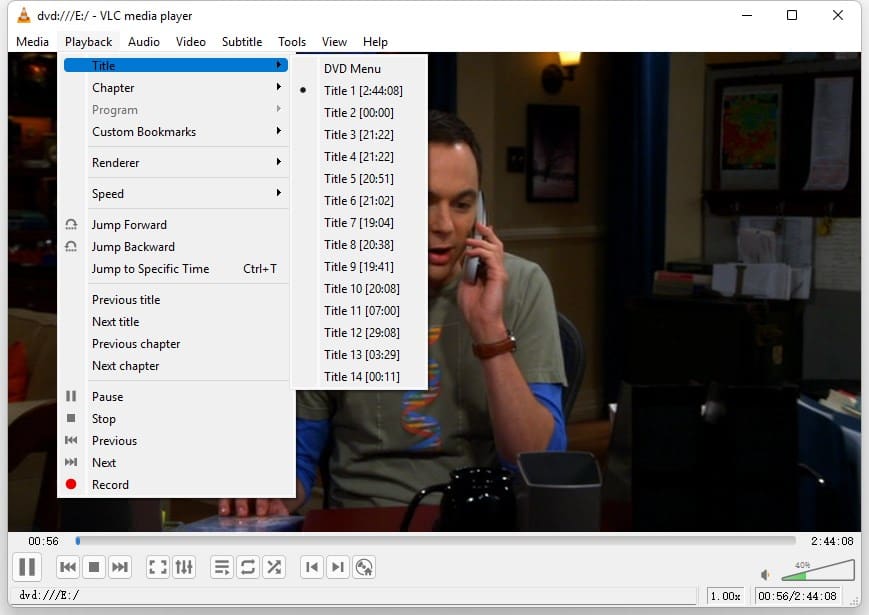Toggle random shuffle playback
Viewport: 869px width, 615px height.
274,567
